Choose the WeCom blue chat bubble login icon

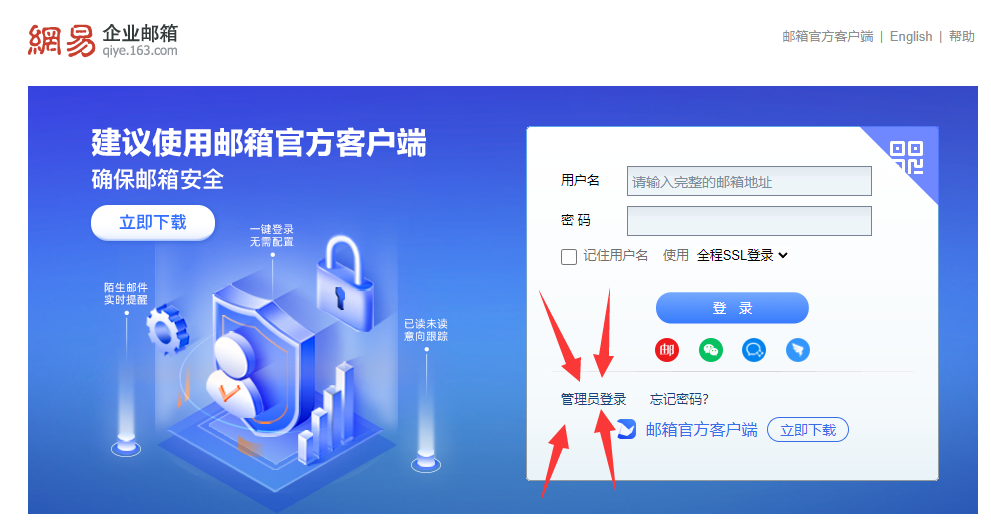tap(754, 350)
